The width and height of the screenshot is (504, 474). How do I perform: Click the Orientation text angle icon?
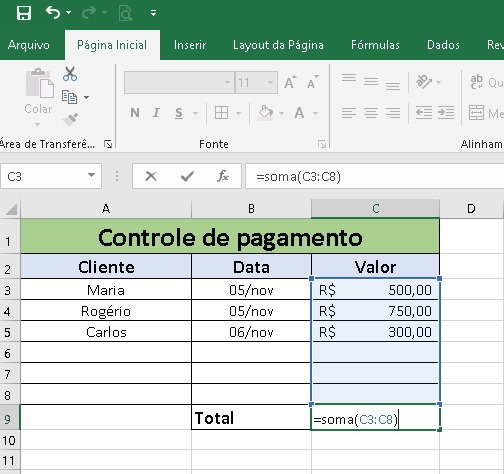point(424,82)
